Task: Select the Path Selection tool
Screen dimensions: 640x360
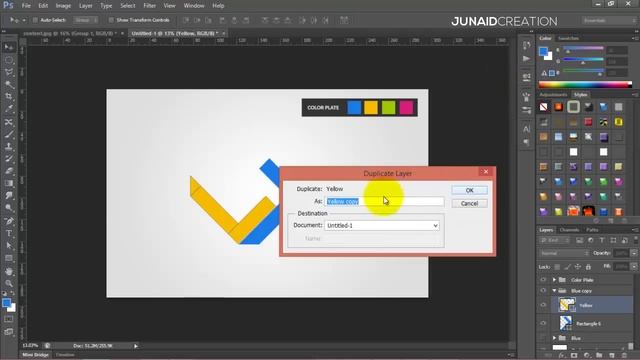Action: point(9,246)
